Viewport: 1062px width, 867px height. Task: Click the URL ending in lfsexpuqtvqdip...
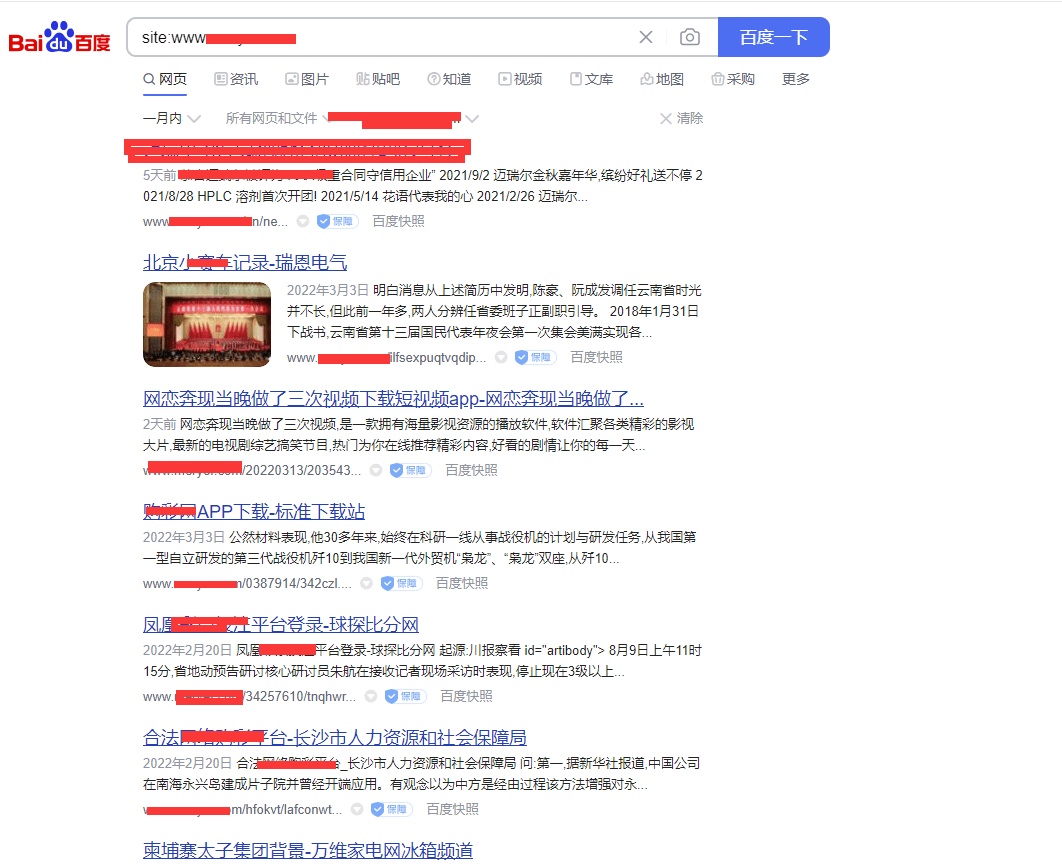tap(386, 357)
